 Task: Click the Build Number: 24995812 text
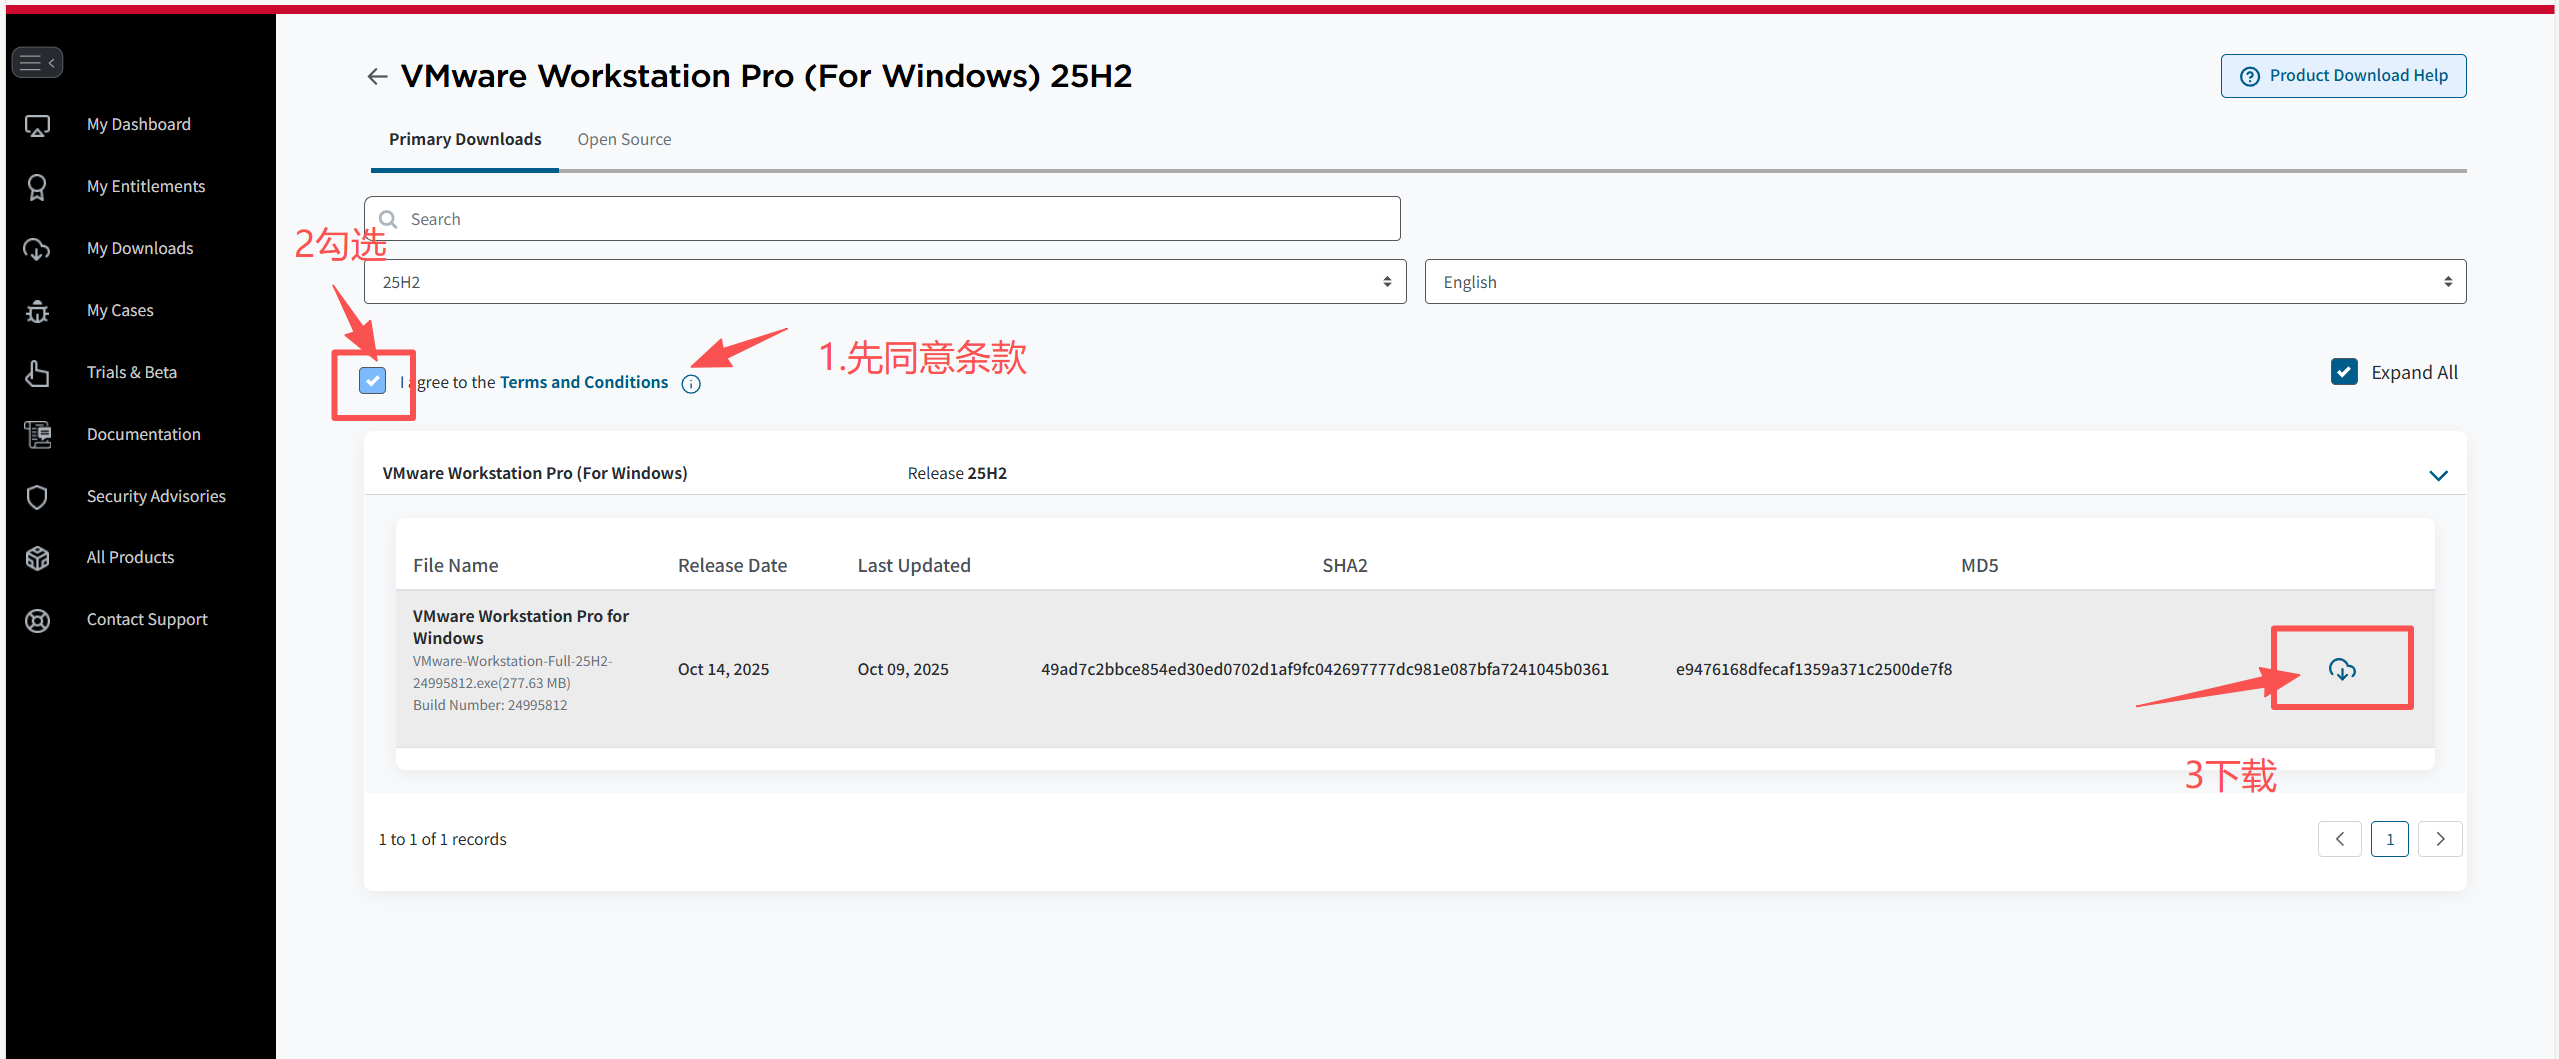(490, 705)
